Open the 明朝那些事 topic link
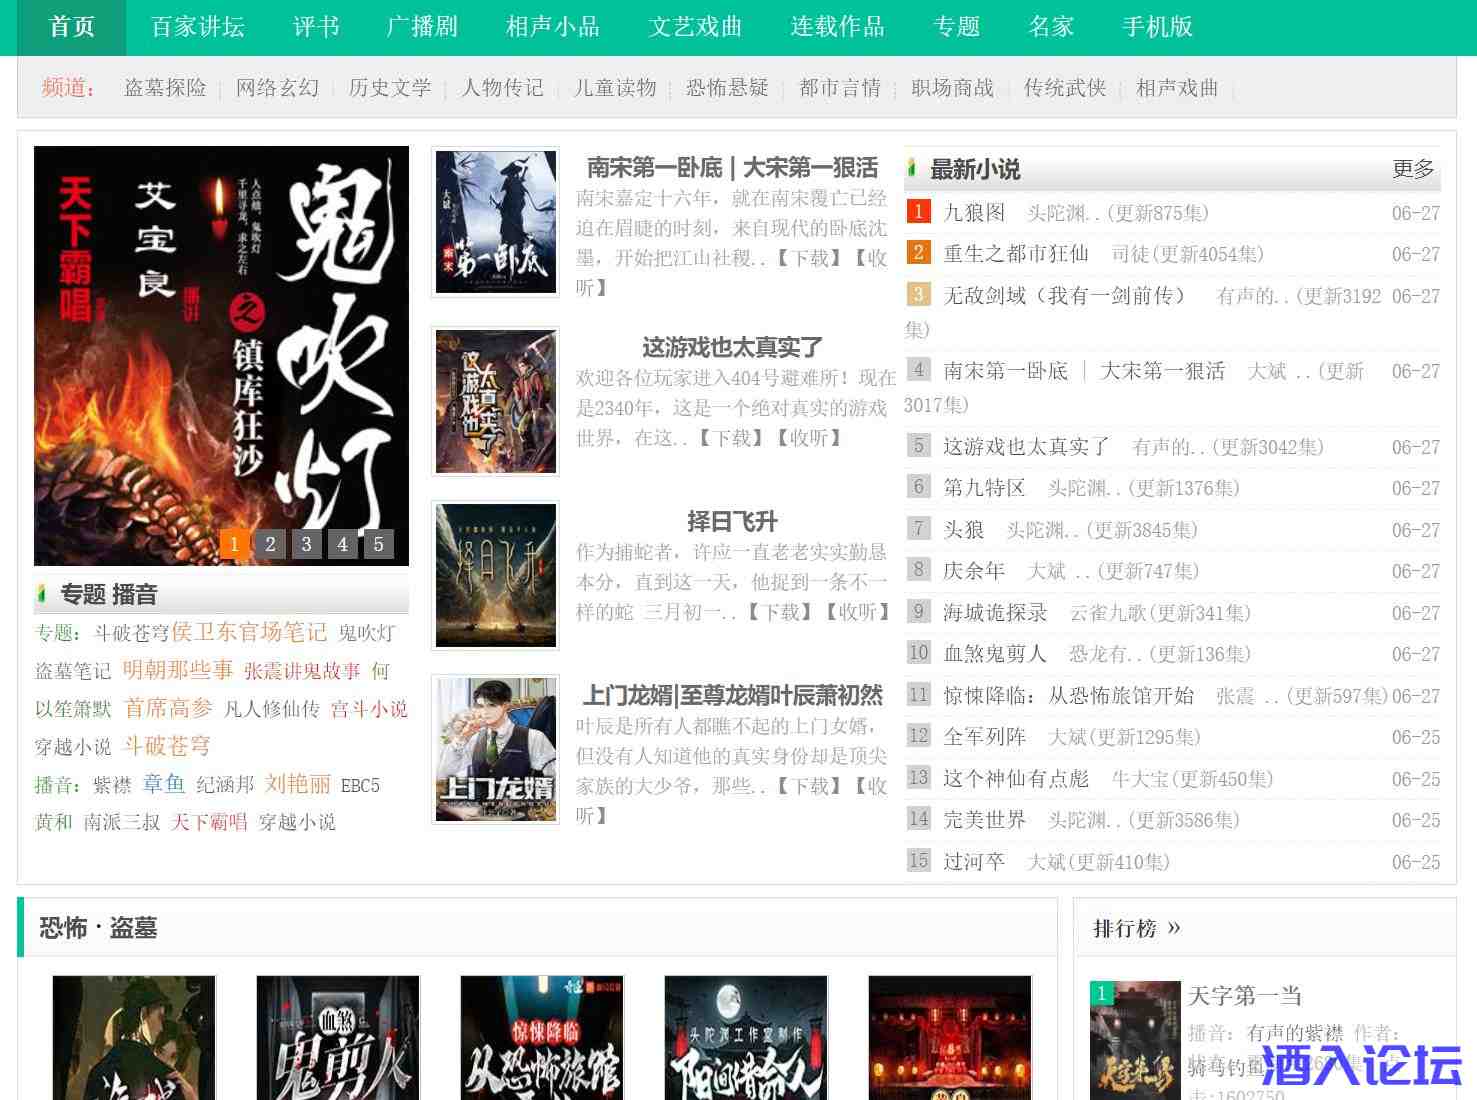This screenshot has height=1100, width=1477. pyautogui.click(x=178, y=670)
